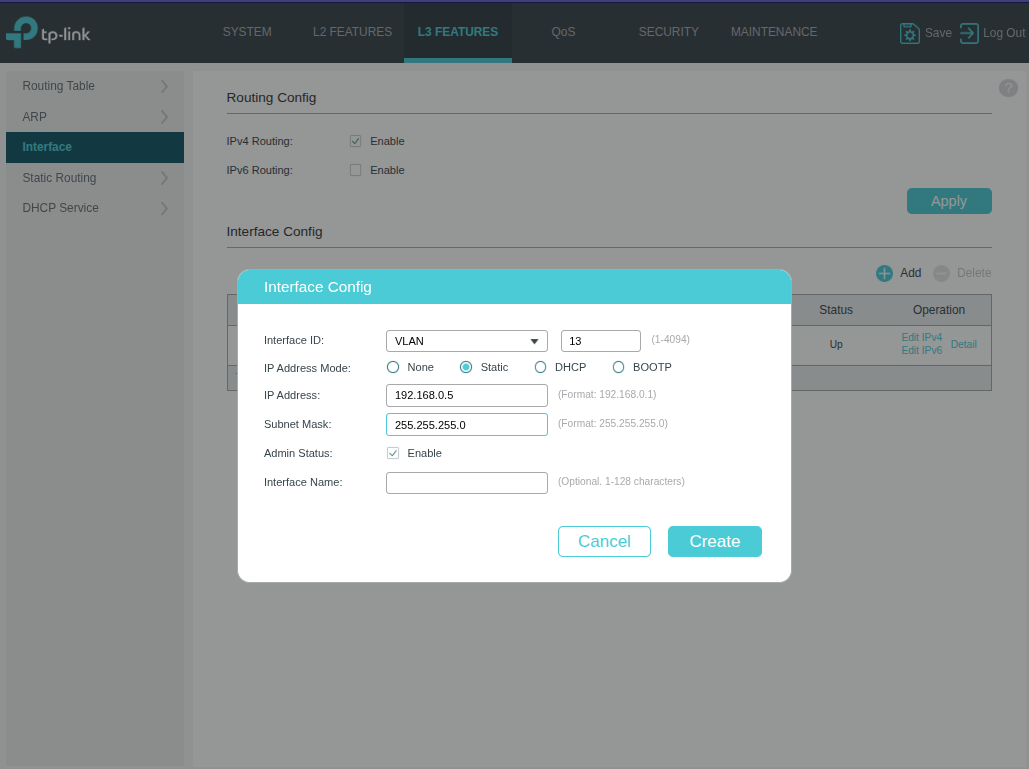Open the QoS tab

[563, 32]
